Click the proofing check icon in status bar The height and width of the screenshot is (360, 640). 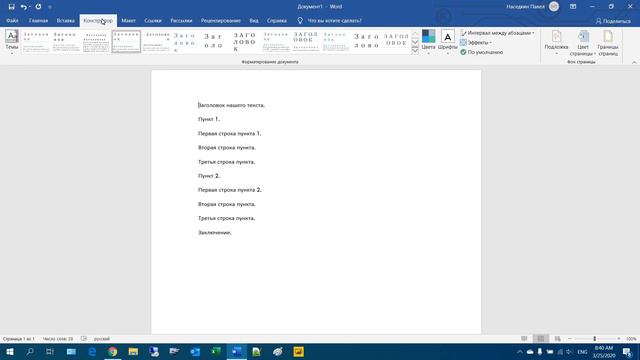[x=84, y=339]
